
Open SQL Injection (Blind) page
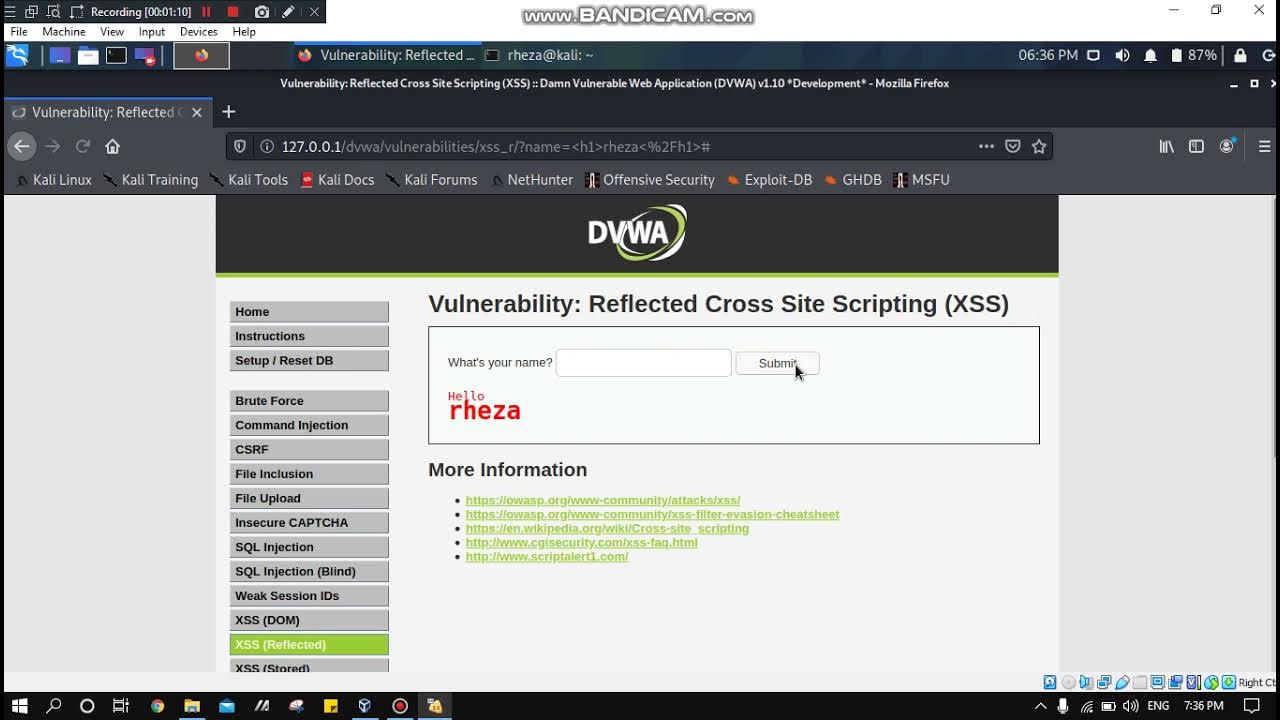click(x=309, y=572)
